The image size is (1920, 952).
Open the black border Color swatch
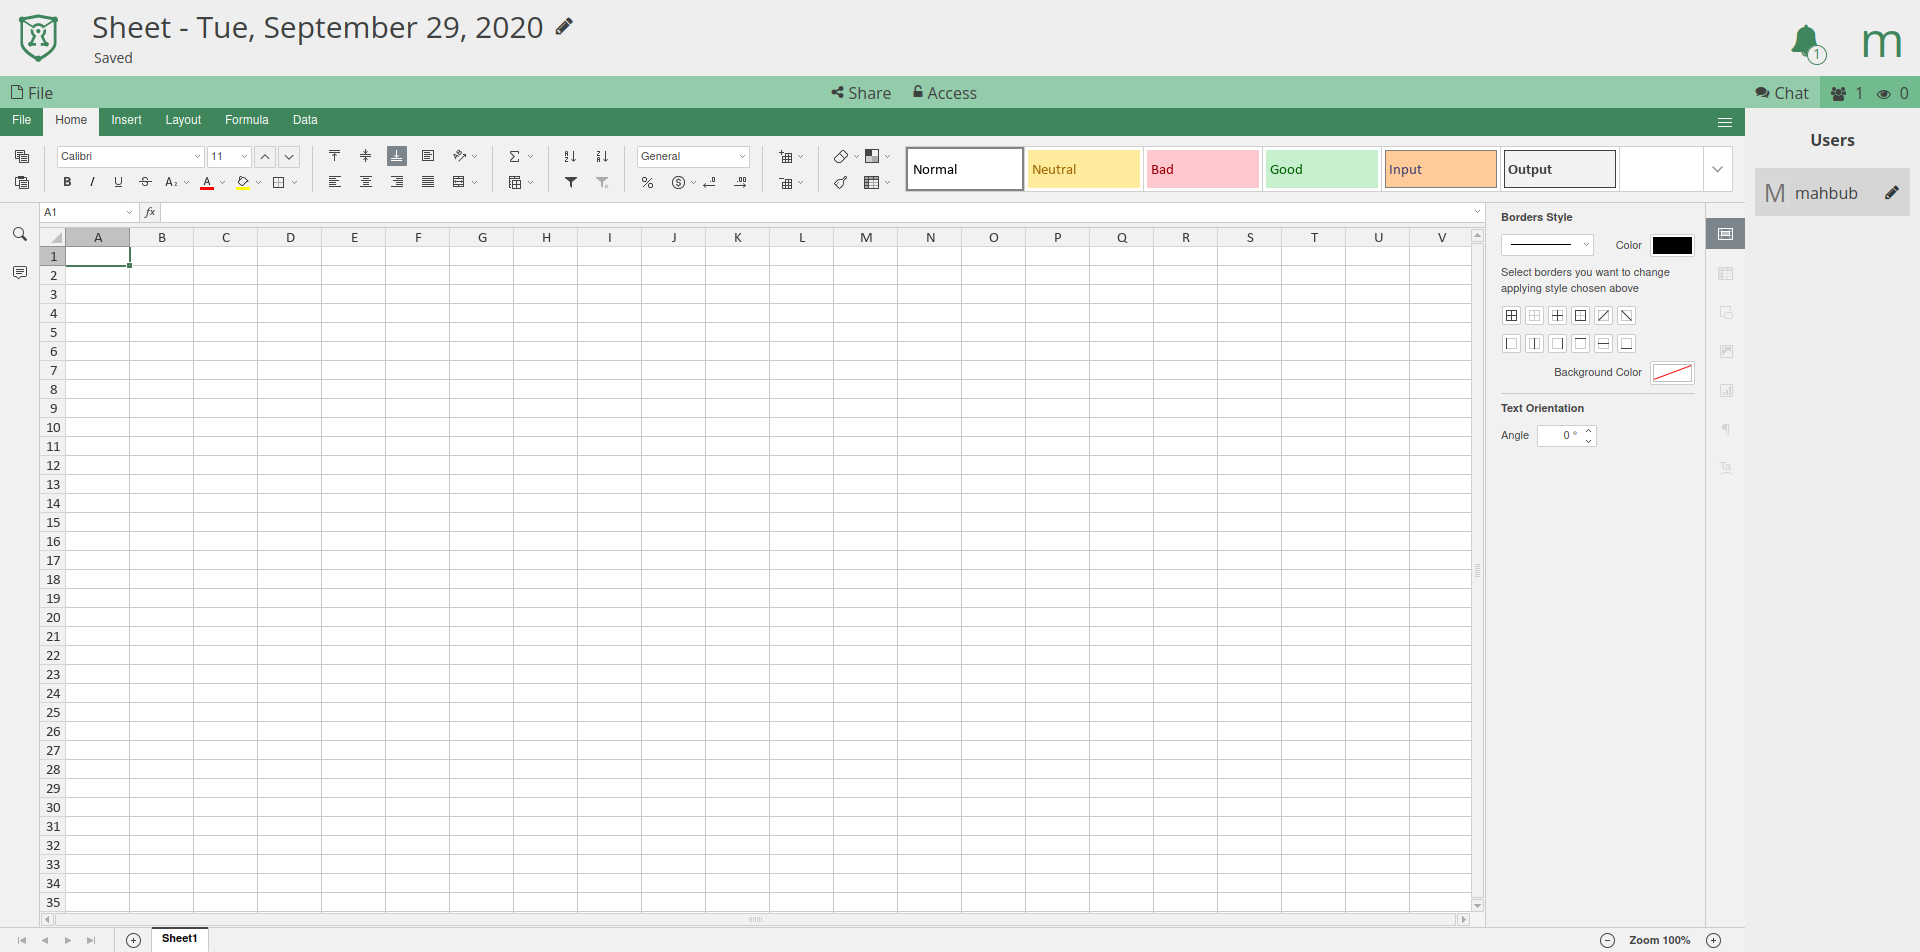coord(1672,245)
